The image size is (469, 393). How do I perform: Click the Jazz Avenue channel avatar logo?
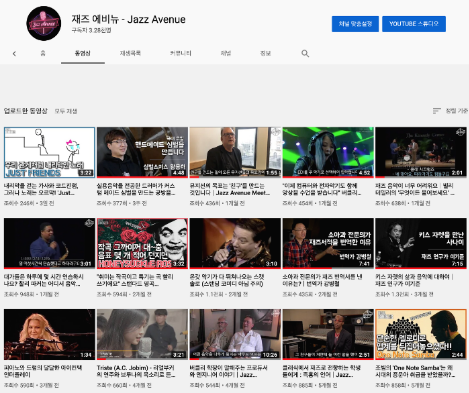pos(44,23)
